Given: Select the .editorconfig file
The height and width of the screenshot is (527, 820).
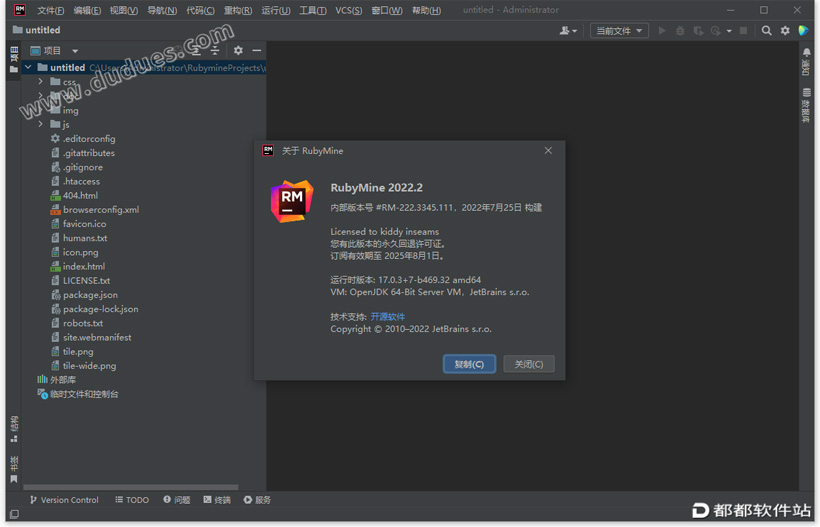Looking at the screenshot, I should pyautogui.click(x=83, y=139).
